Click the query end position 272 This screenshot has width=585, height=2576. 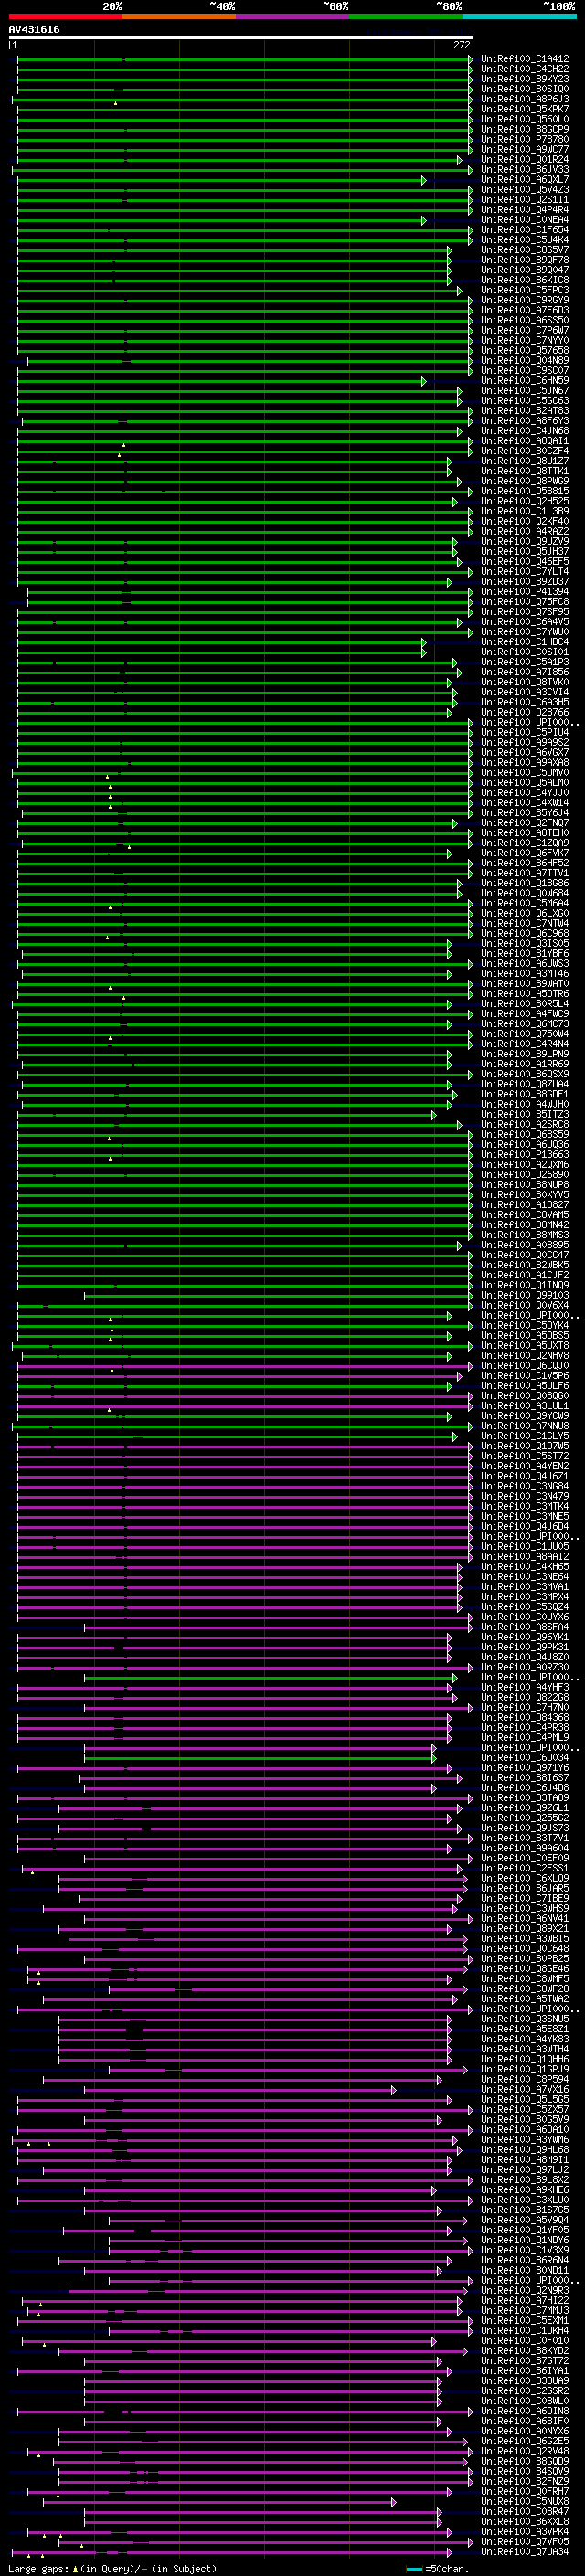(462, 45)
